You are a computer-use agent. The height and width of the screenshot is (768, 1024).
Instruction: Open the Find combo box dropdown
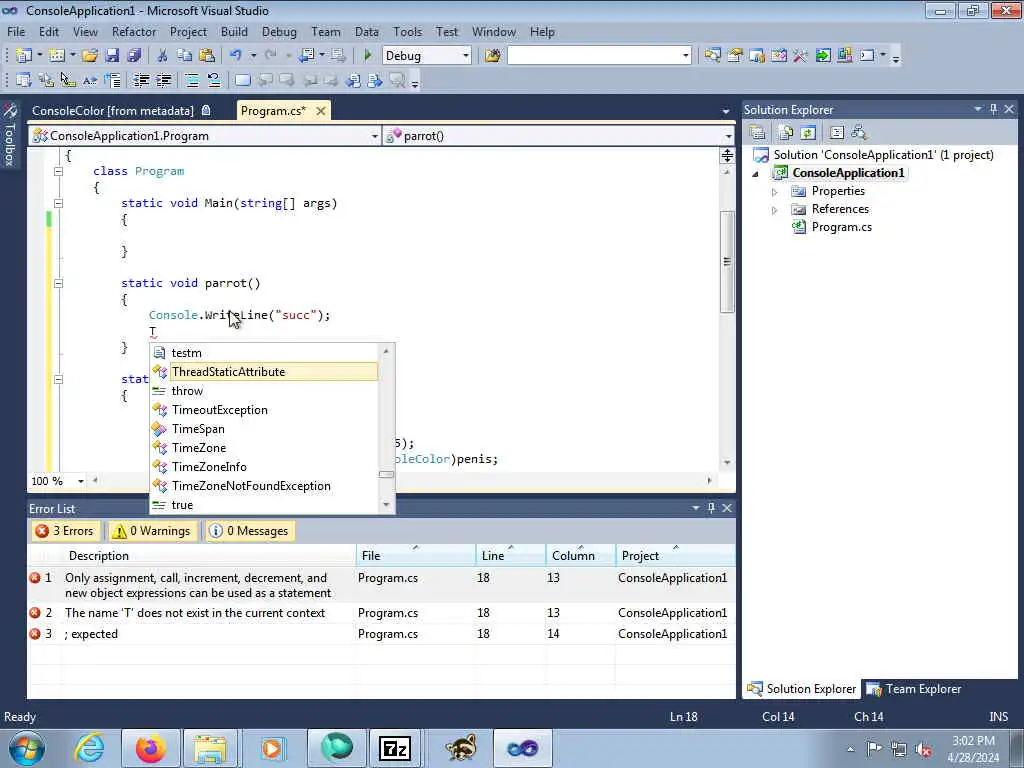[x=685, y=56]
